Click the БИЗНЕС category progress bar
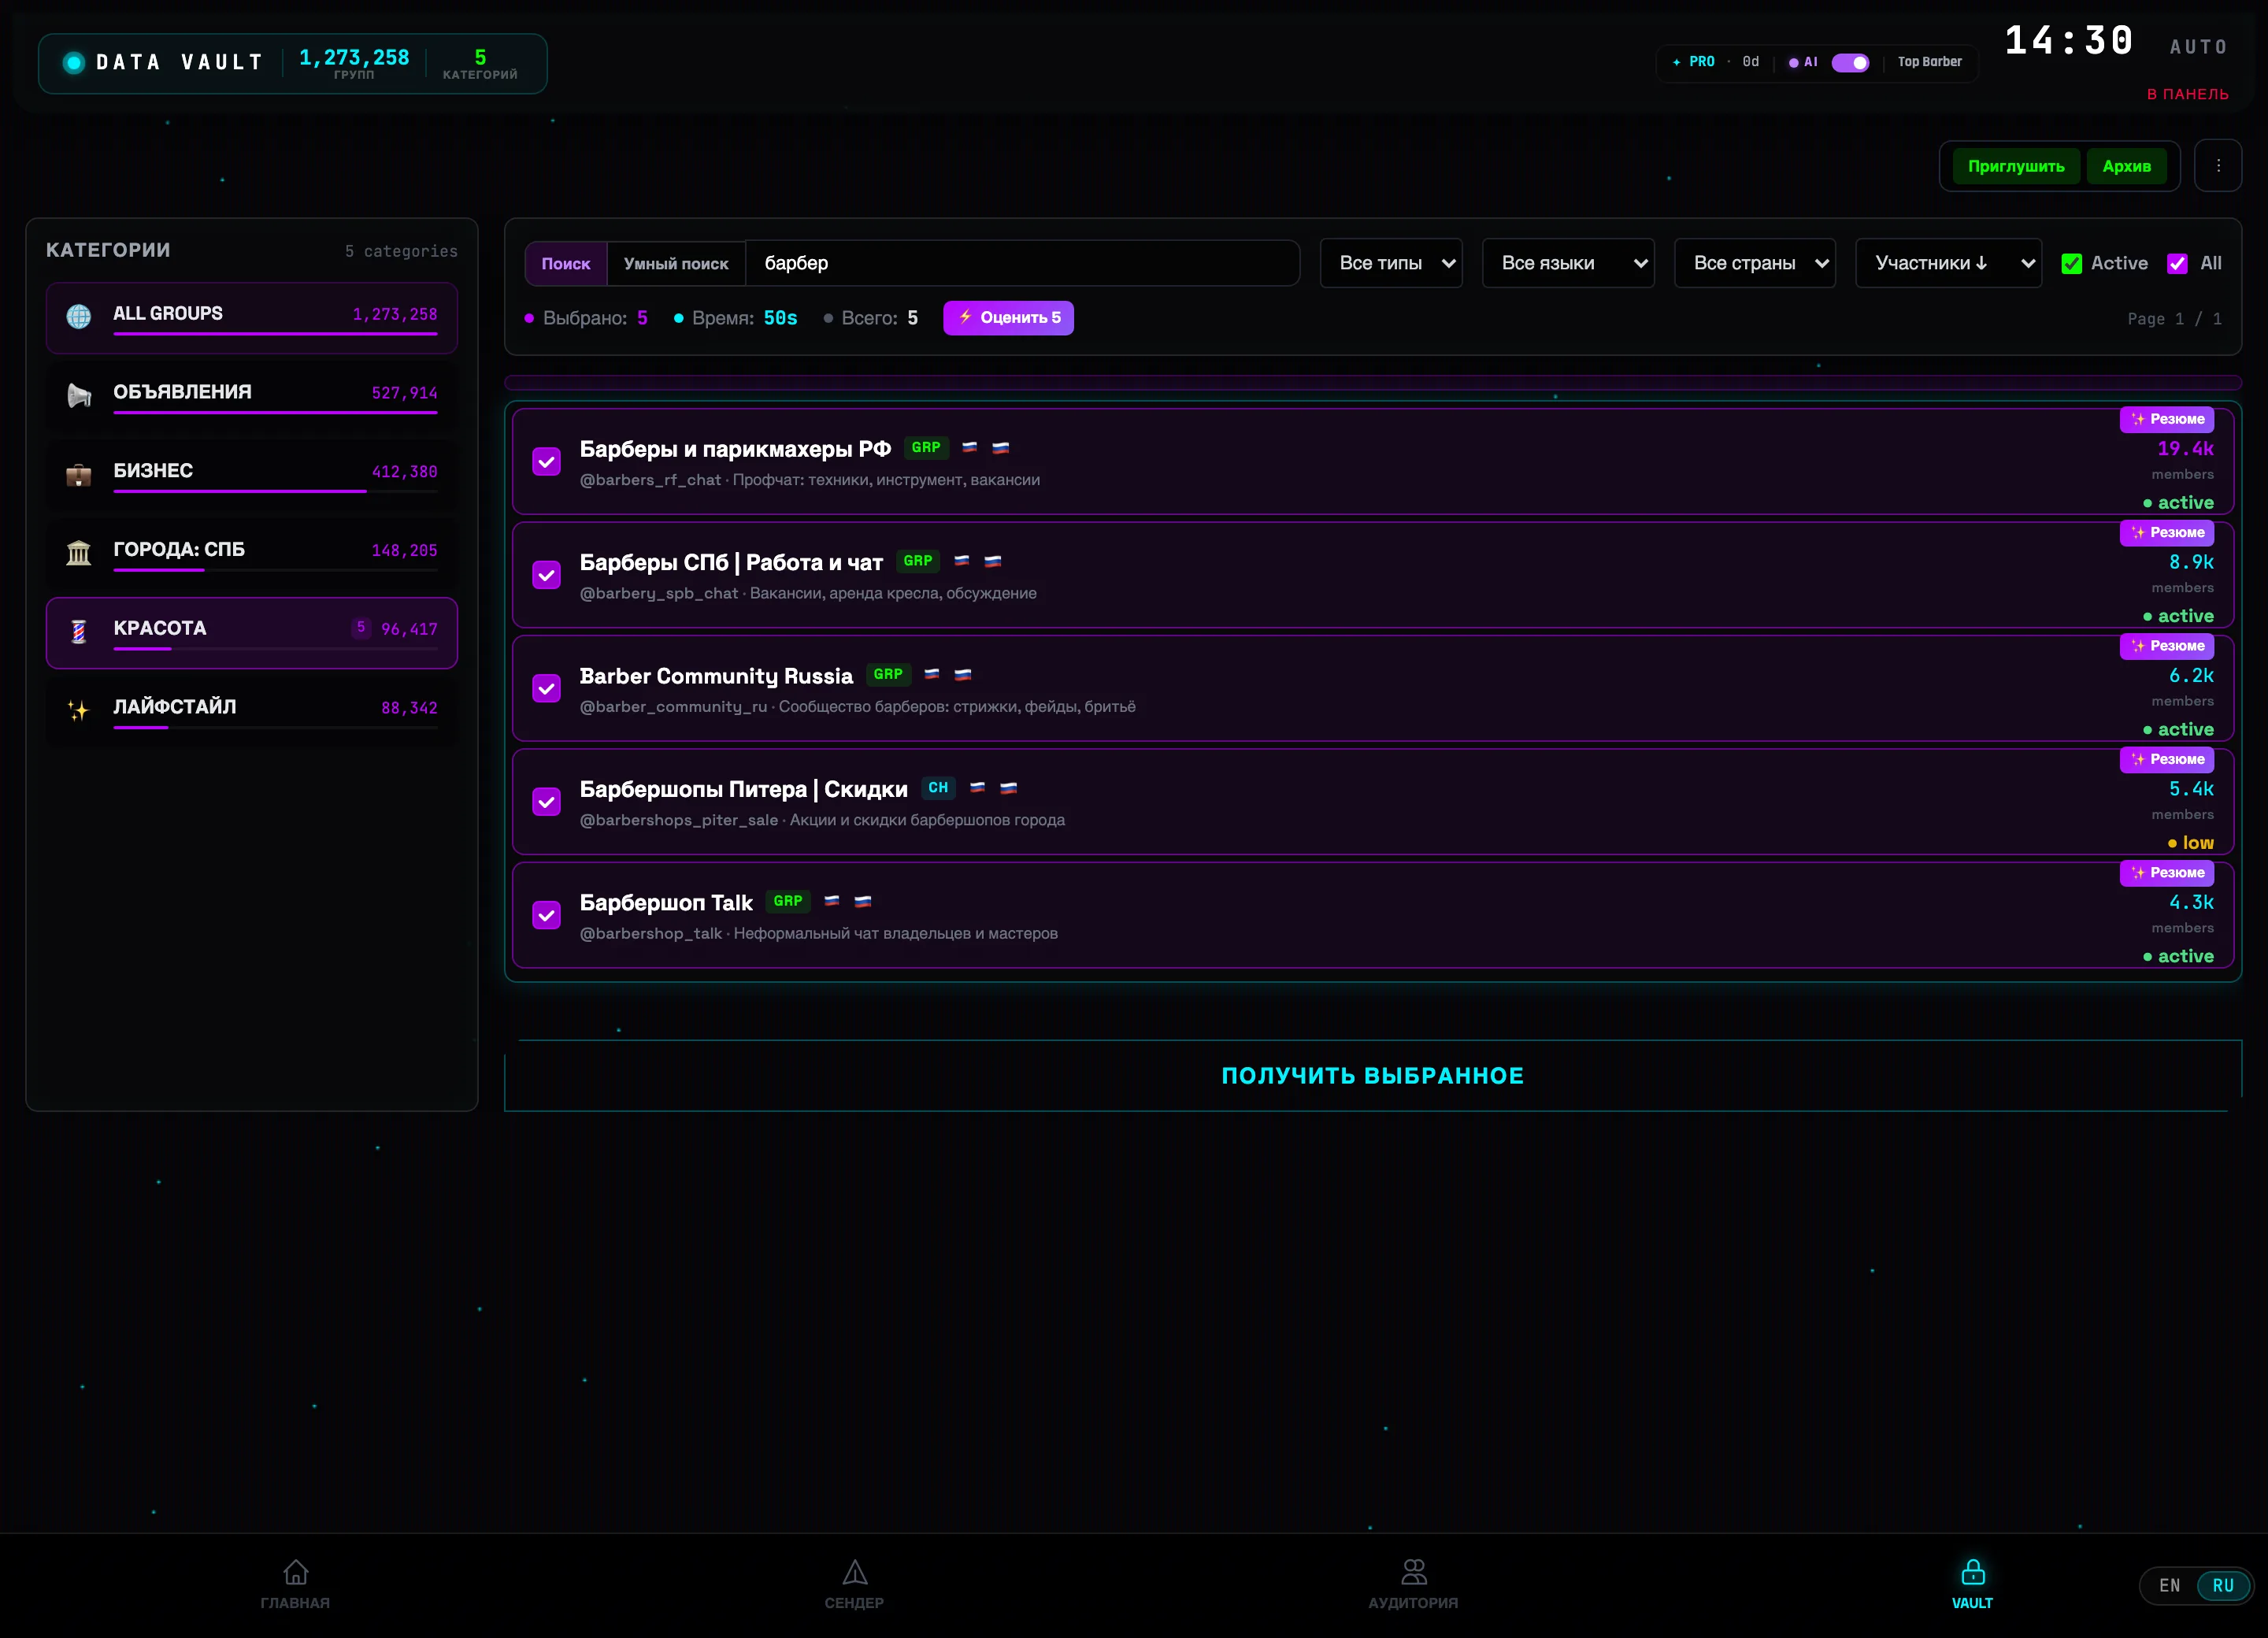The image size is (2268, 1638). click(x=276, y=491)
